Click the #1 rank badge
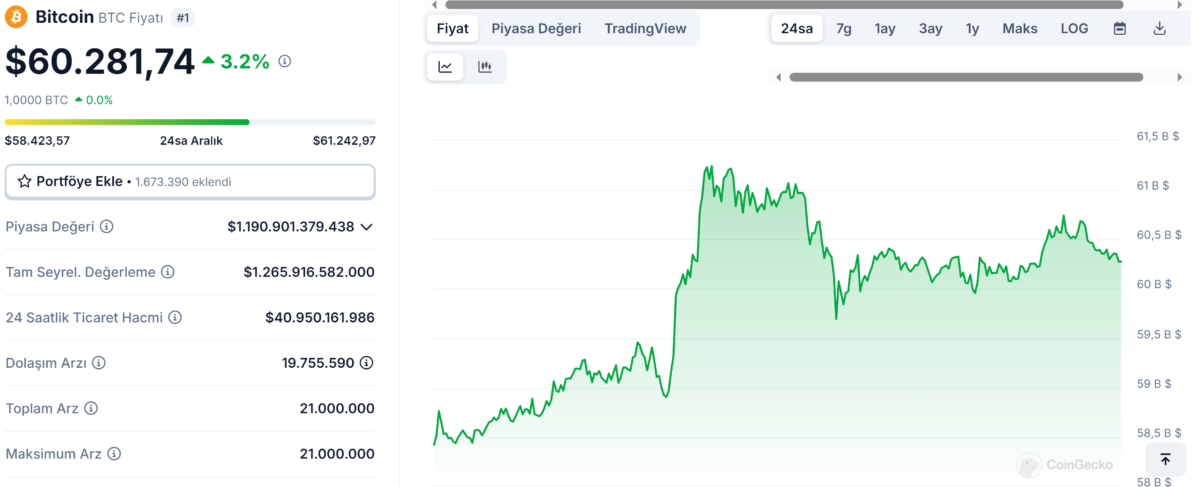The height and width of the screenshot is (487, 1200). [x=183, y=17]
